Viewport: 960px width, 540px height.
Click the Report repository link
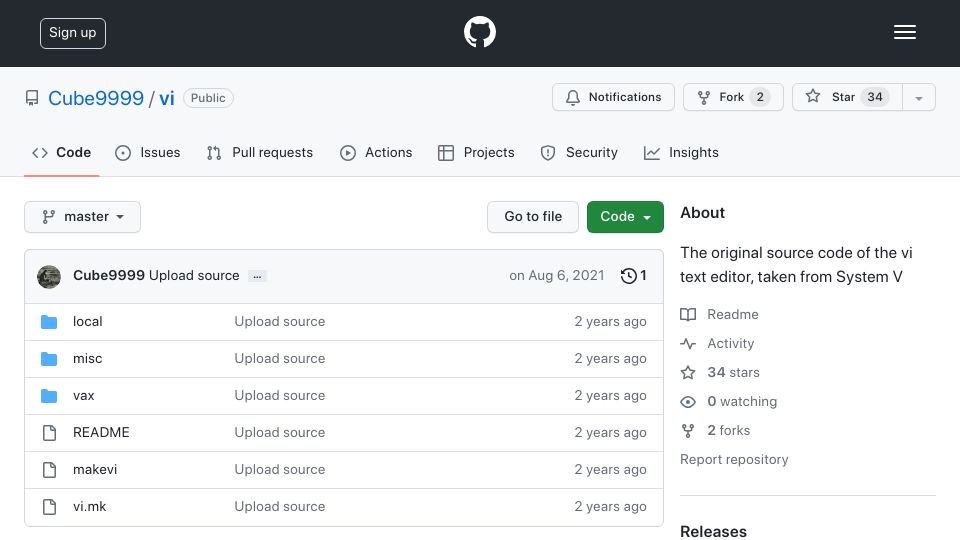click(734, 459)
